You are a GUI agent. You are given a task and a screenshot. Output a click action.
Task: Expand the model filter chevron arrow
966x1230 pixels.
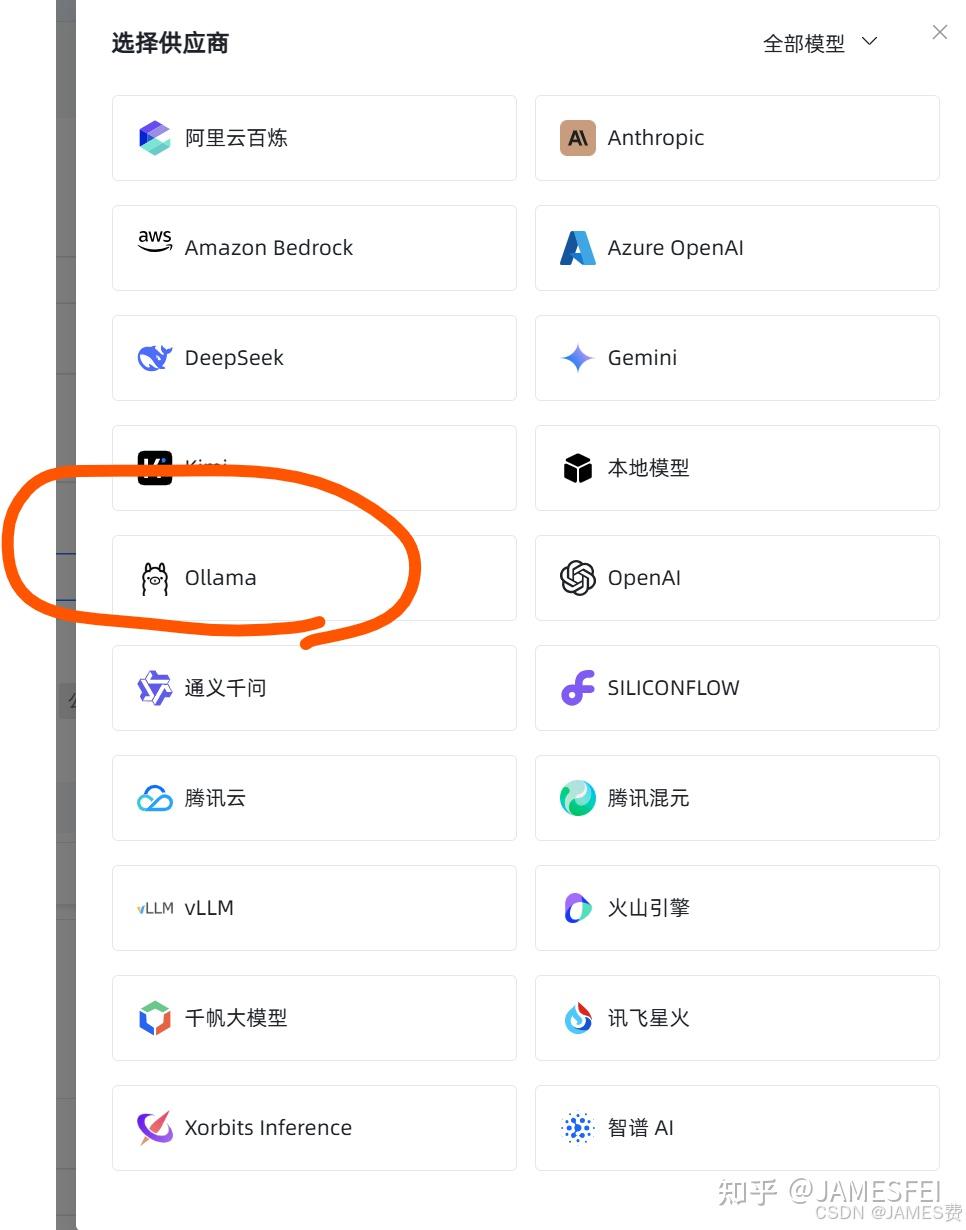tap(869, 42)
